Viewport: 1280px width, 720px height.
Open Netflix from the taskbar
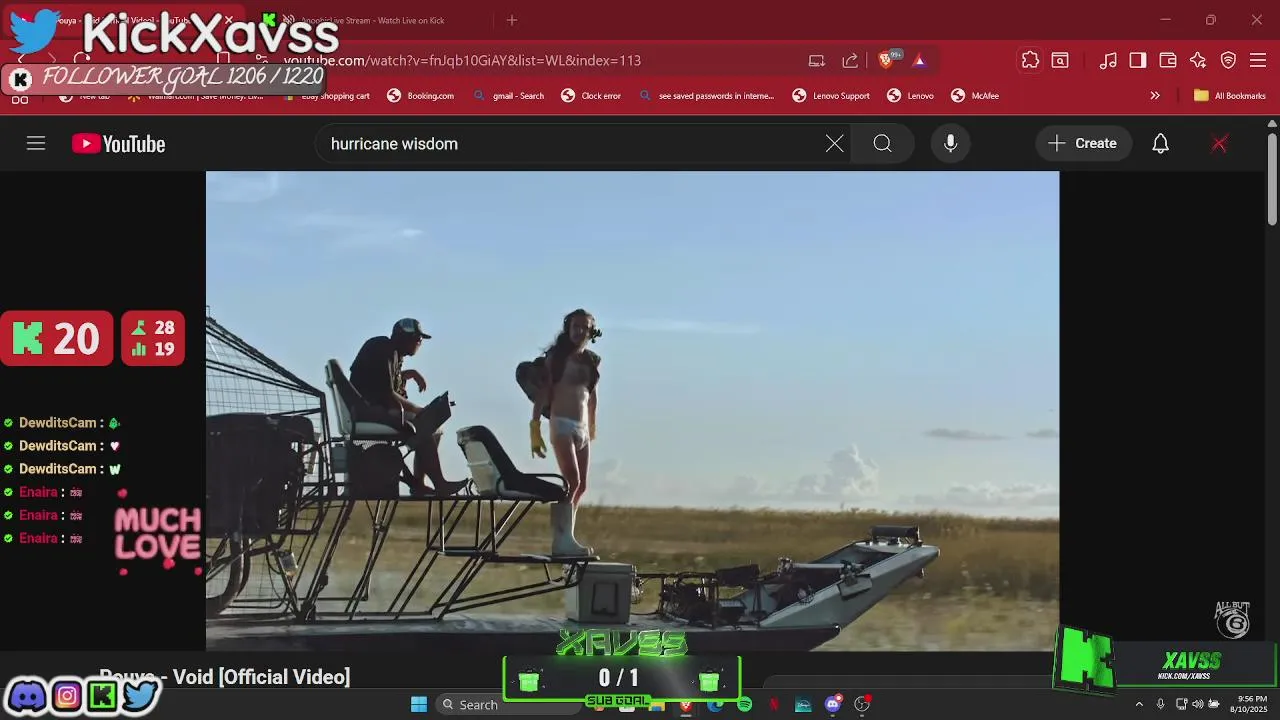click(x=773, y=704)
